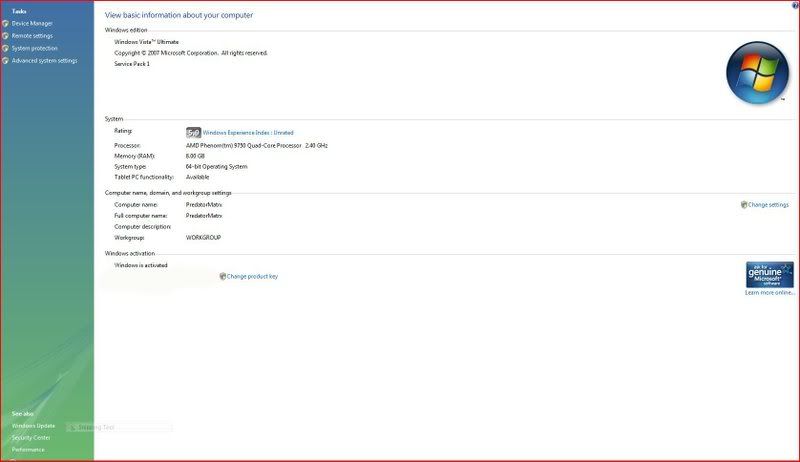The height and width of the screenshot is (462, 800).
Task: Follow the Learn more online link
Action: point(768,293)
